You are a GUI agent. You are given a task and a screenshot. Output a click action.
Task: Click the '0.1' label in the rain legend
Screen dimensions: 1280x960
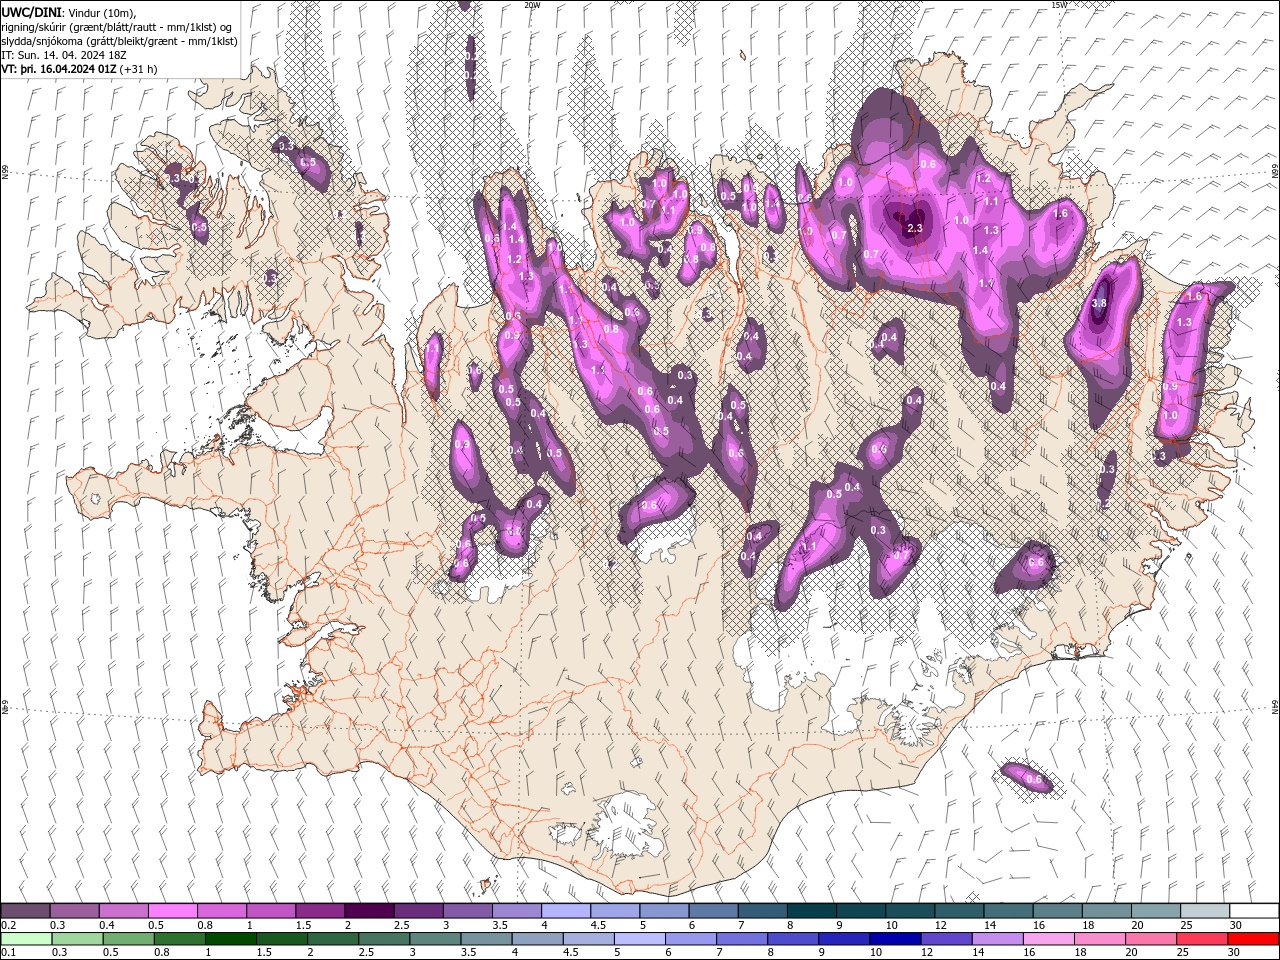pos(8,953)
